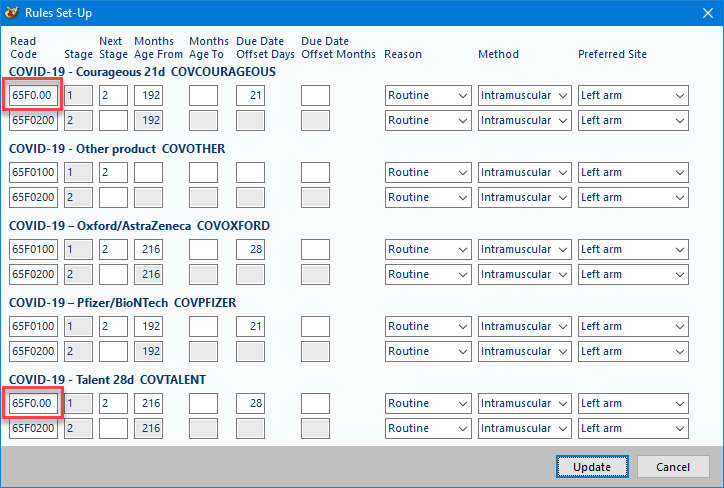The image size is (724, 488).
Task: Open Reason dropdown for COVOXFORD stage 1
Action: coord(428,250)
